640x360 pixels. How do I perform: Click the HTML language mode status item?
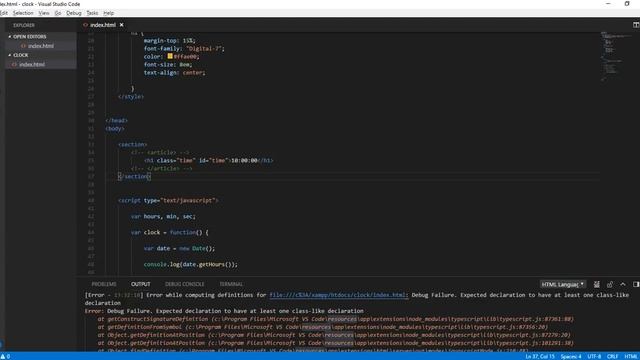pyautogui.click(x=631, y=357)
